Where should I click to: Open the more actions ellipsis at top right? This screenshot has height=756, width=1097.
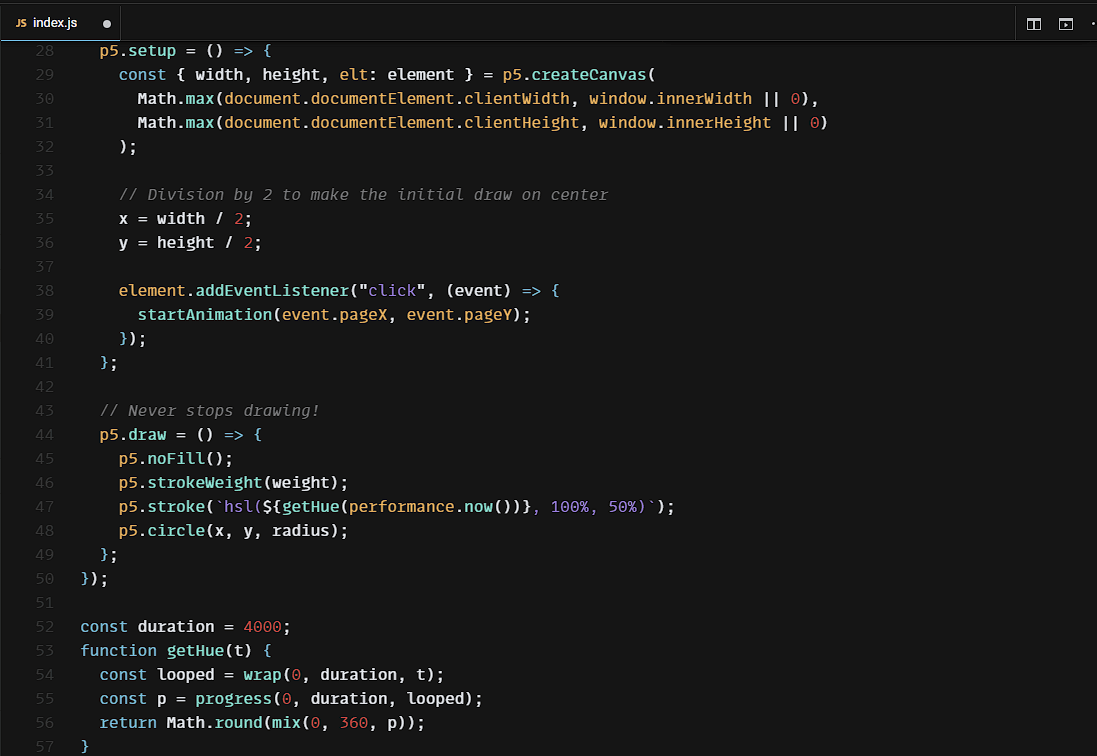pyautogui.click(x=1092, y=24)
